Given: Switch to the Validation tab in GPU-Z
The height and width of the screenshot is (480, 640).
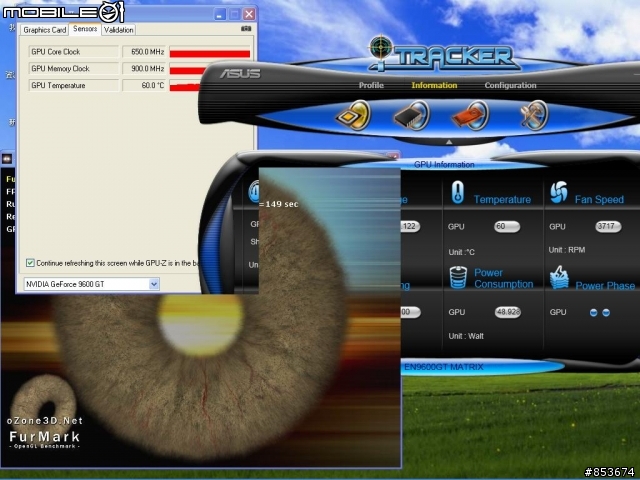Looking at the screenshot, I should [118, 30].
